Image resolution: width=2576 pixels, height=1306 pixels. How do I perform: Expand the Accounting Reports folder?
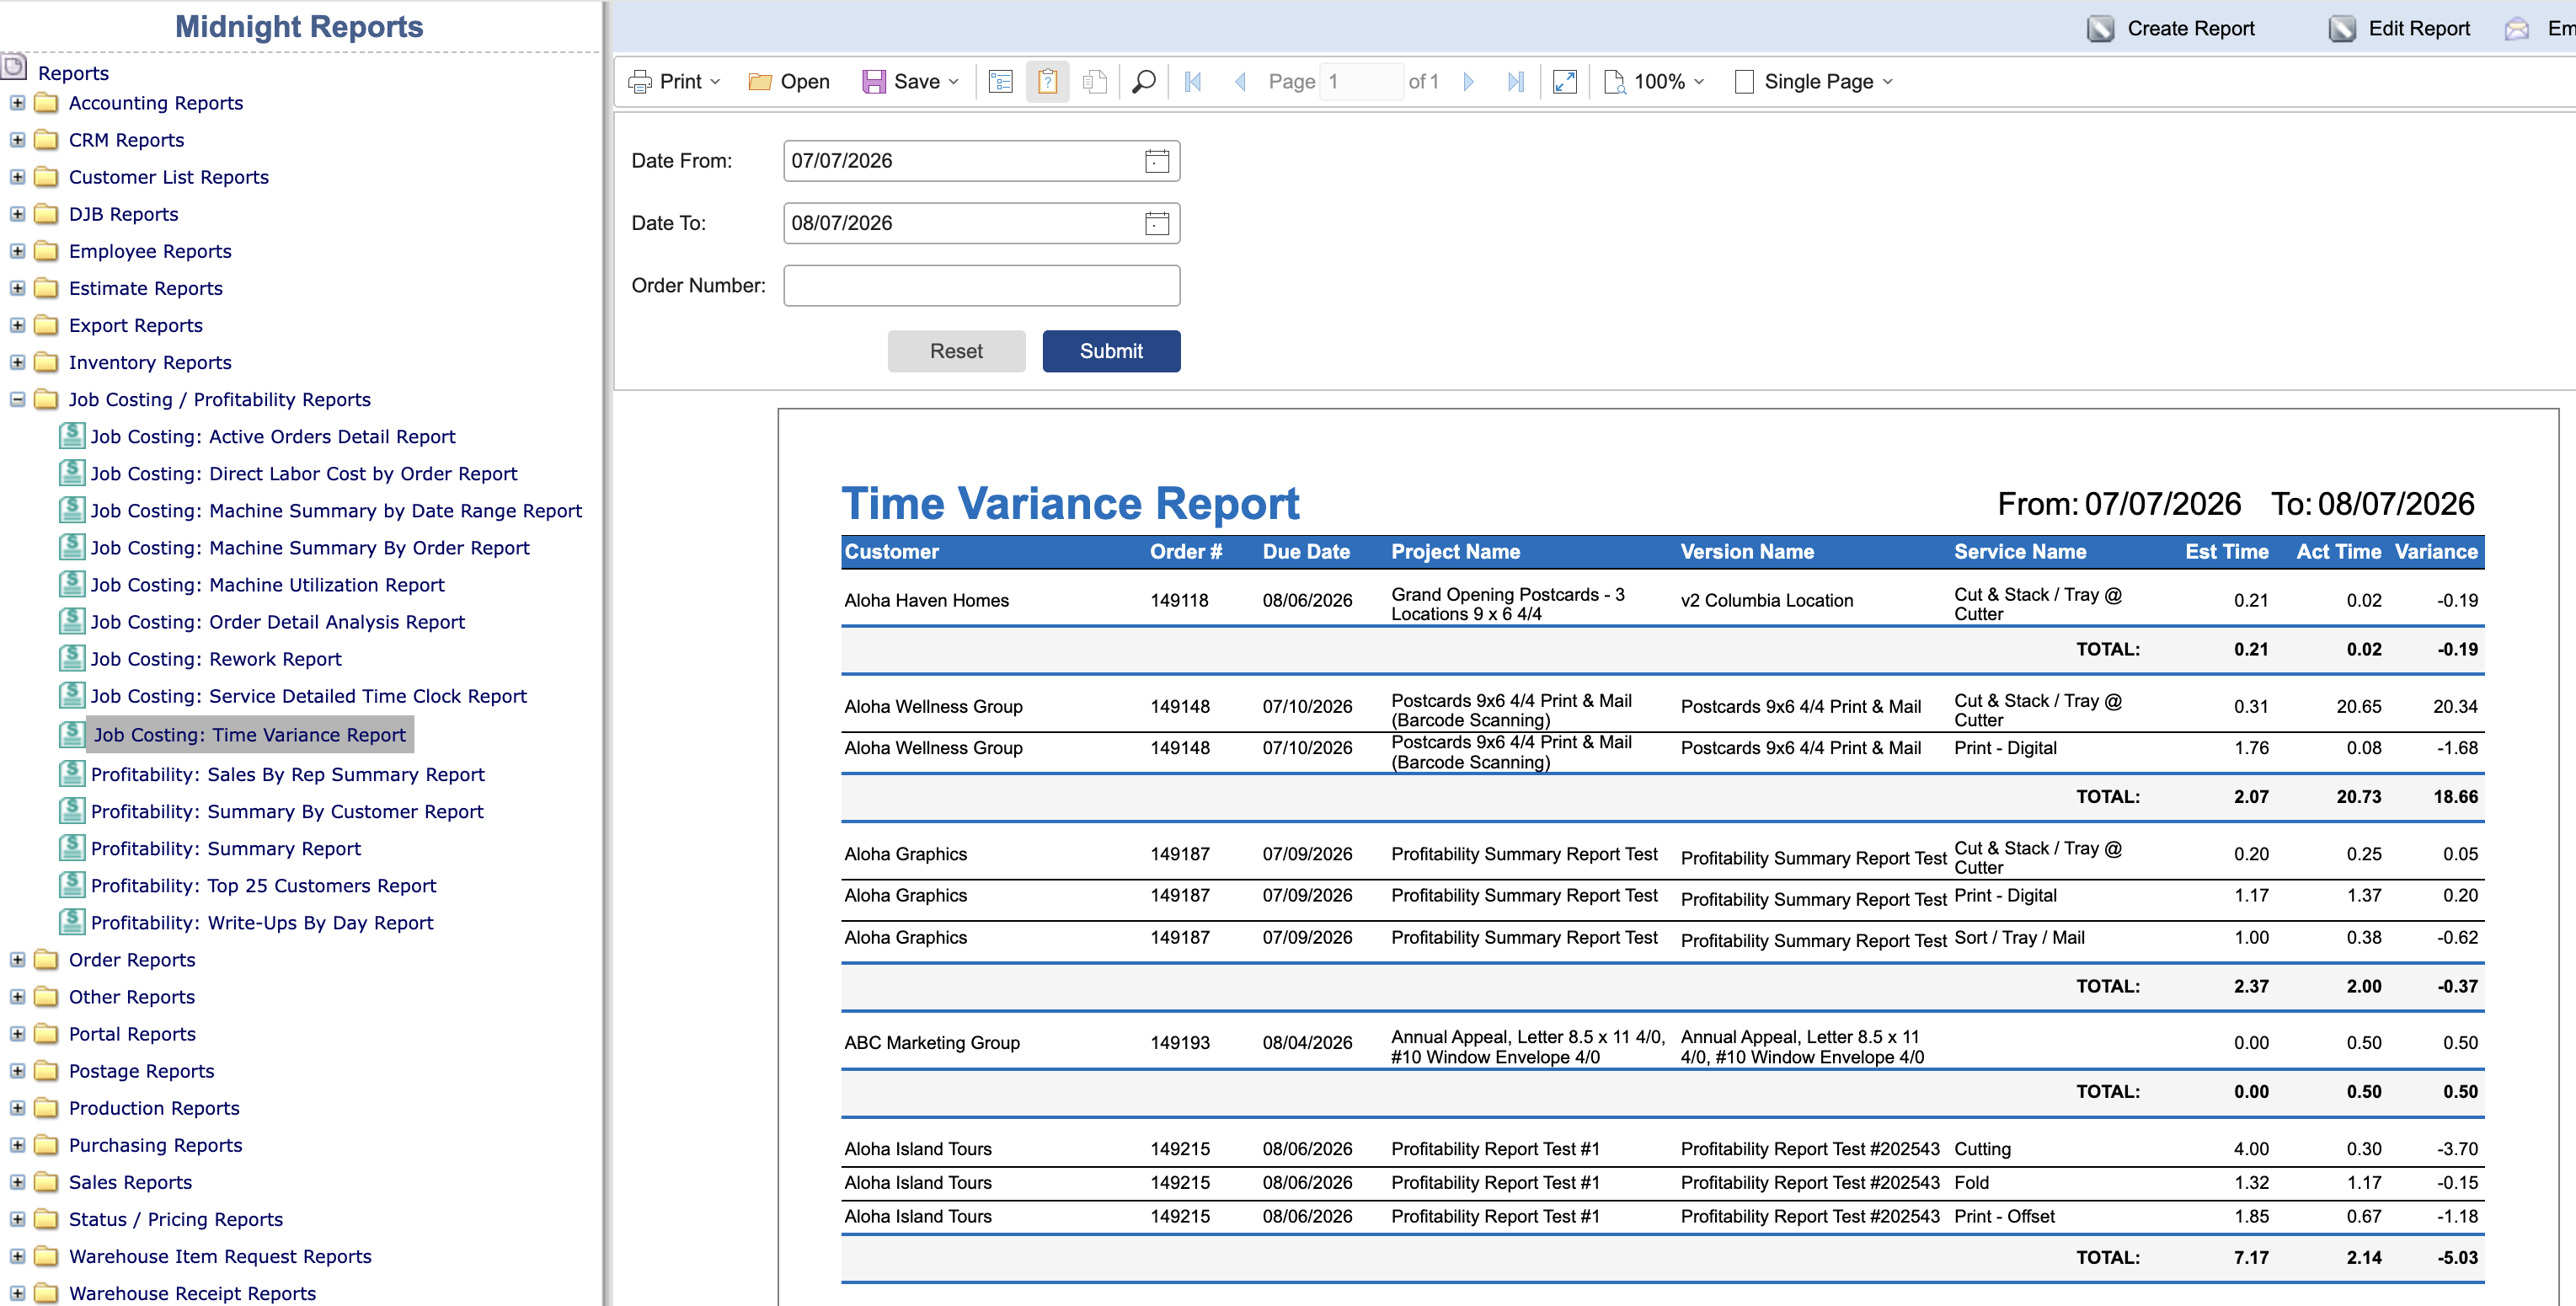[x=17, y=103]
